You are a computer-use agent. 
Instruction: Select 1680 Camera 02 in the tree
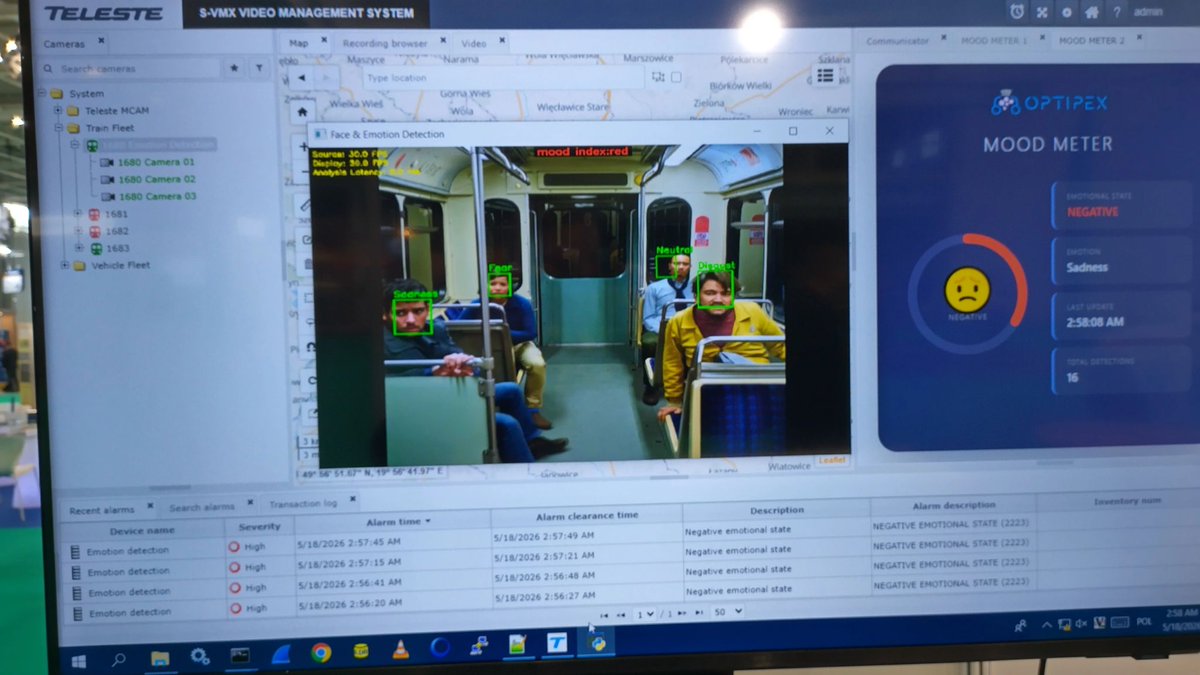pos(156,179)
